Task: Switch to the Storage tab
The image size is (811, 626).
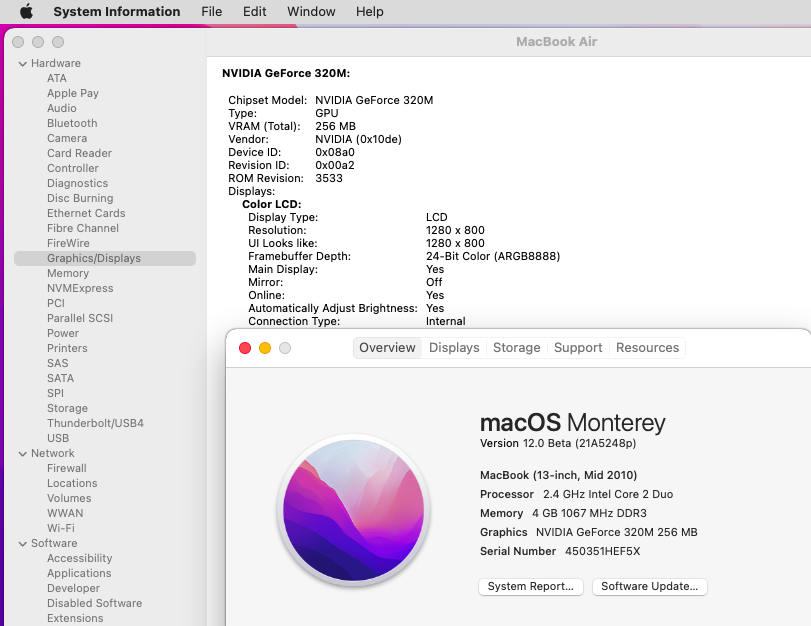Action: 517,348
